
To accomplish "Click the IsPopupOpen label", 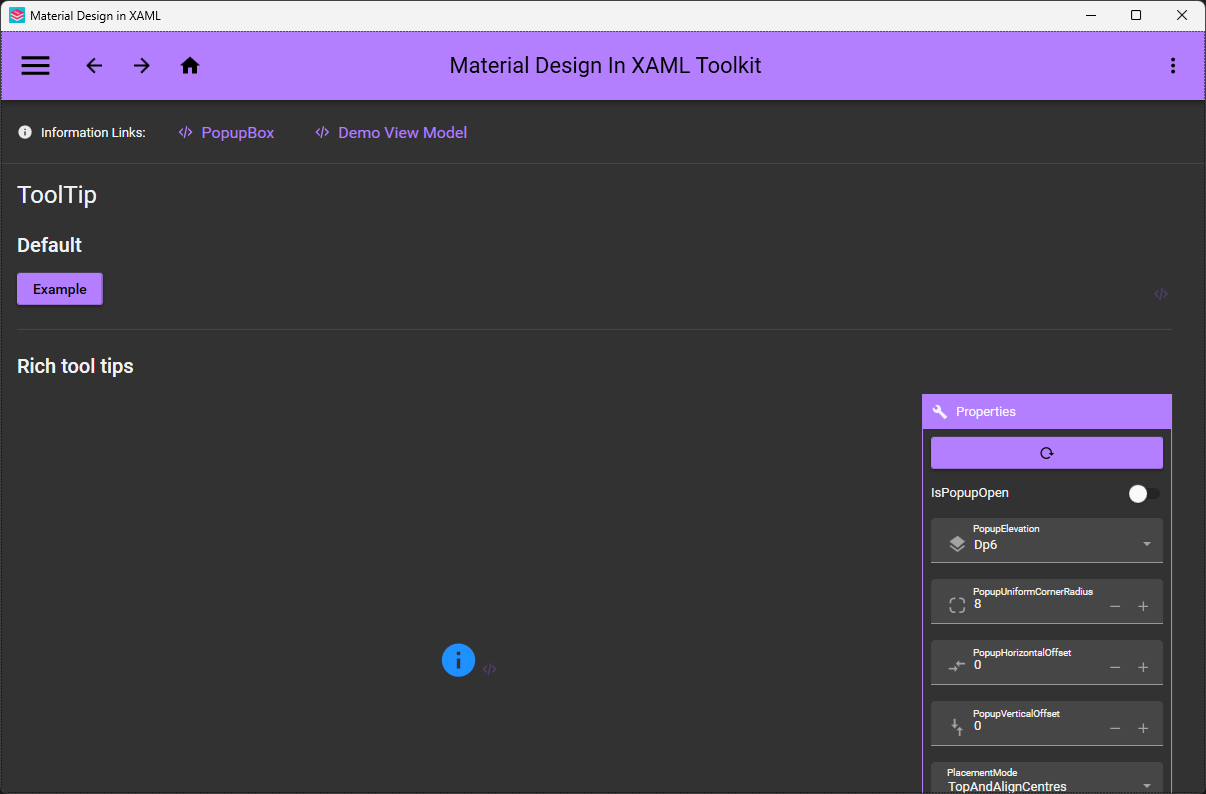I will 970,493.
